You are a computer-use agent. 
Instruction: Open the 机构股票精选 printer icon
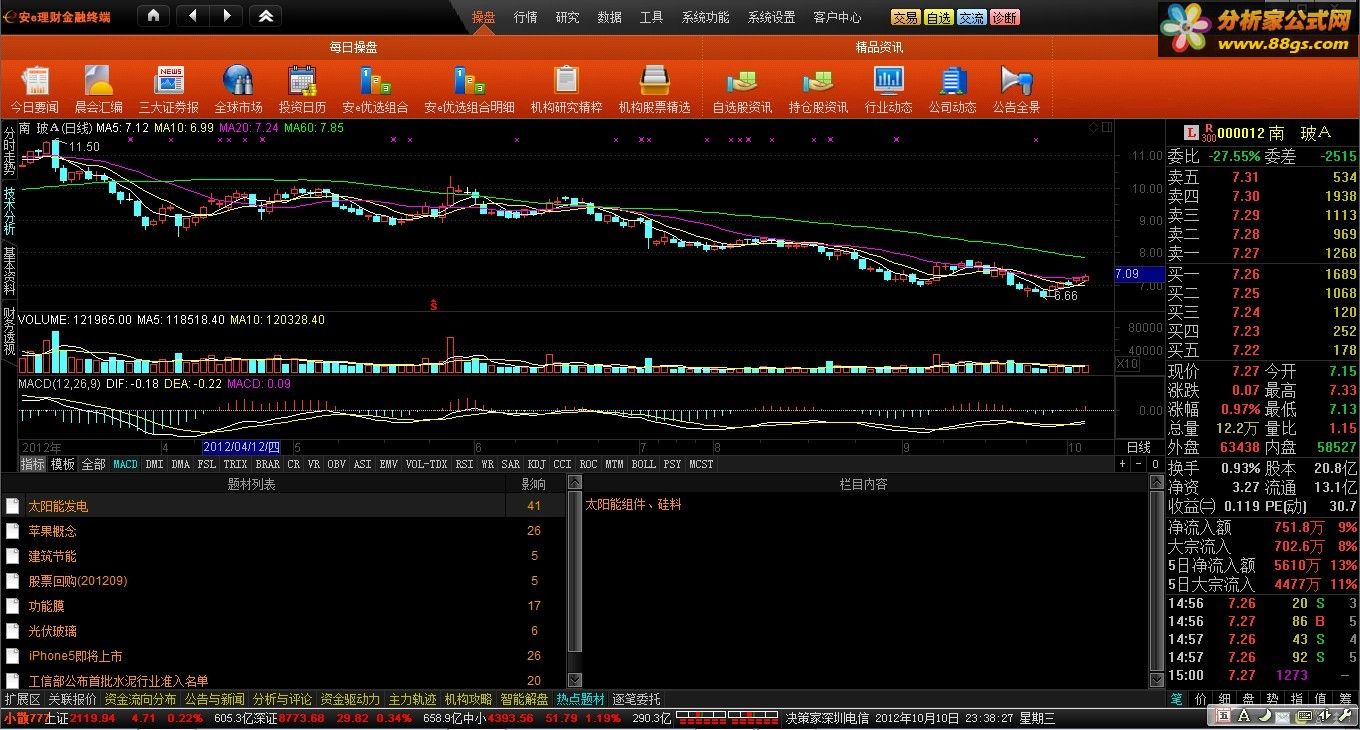click(x=654, y=82)
